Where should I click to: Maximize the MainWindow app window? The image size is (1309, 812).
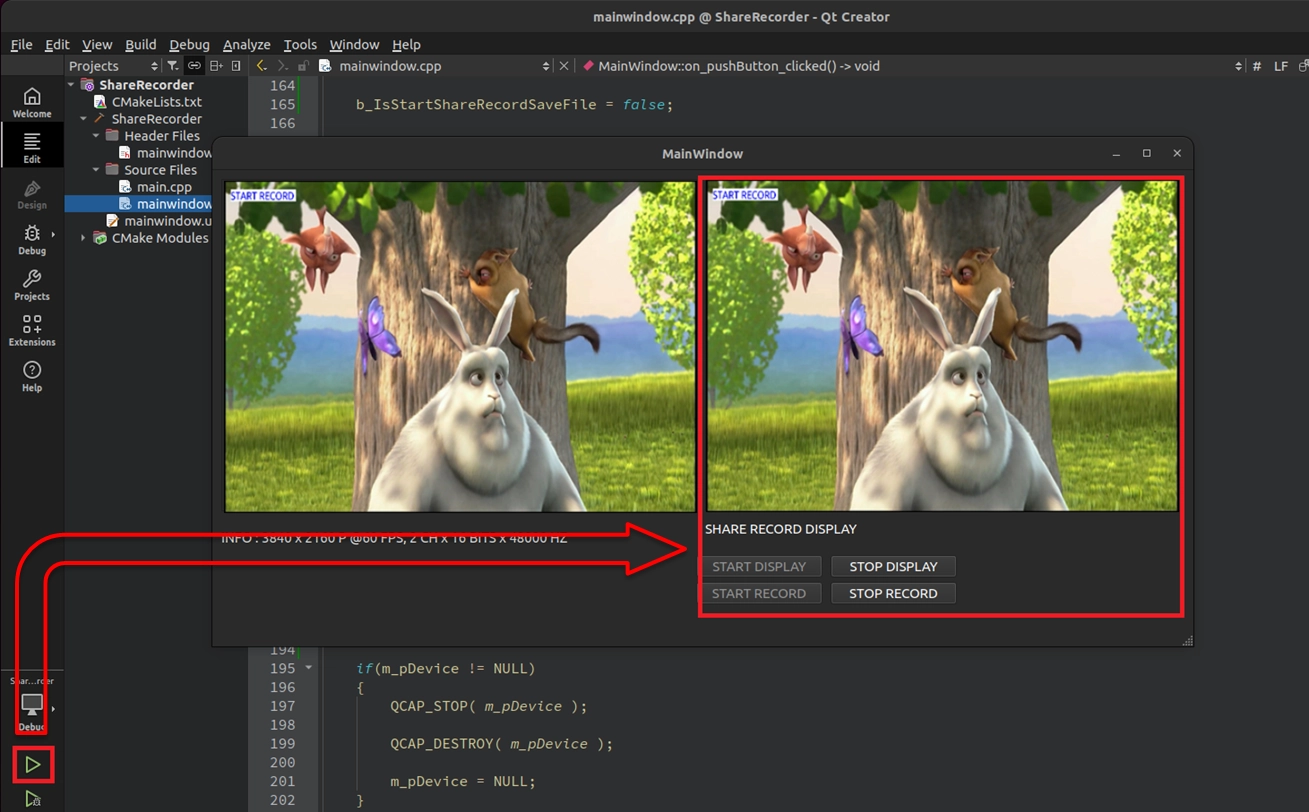coord(1147,153)
